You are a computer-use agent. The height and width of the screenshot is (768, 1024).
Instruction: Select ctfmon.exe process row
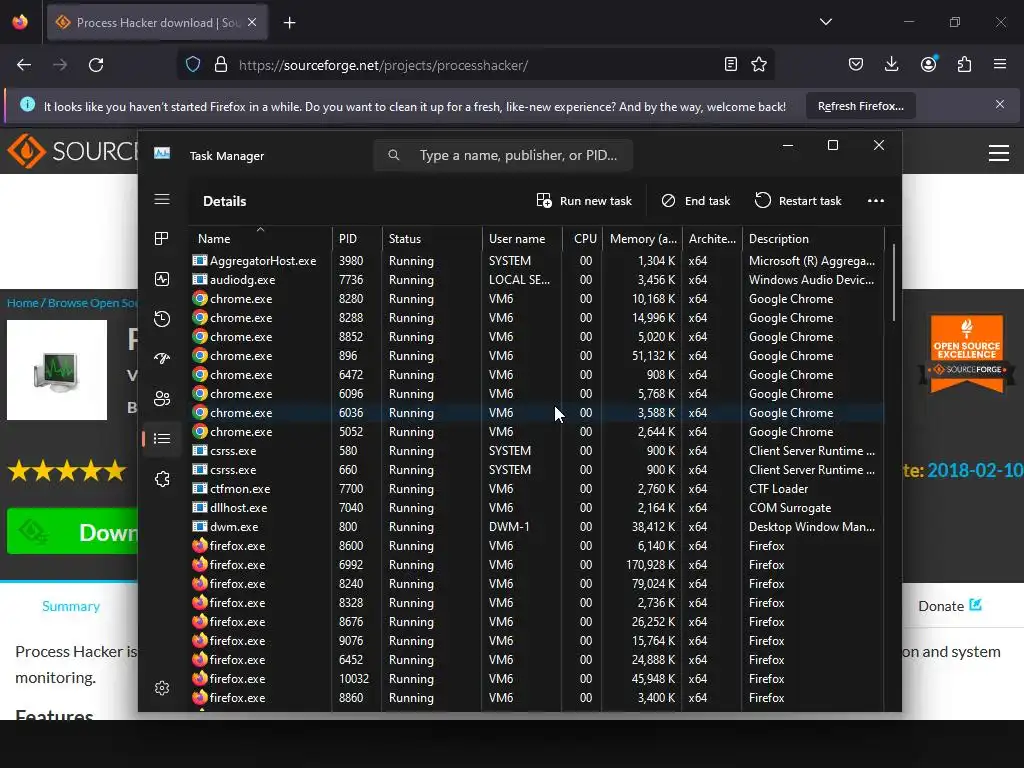(x=537, y=488)
